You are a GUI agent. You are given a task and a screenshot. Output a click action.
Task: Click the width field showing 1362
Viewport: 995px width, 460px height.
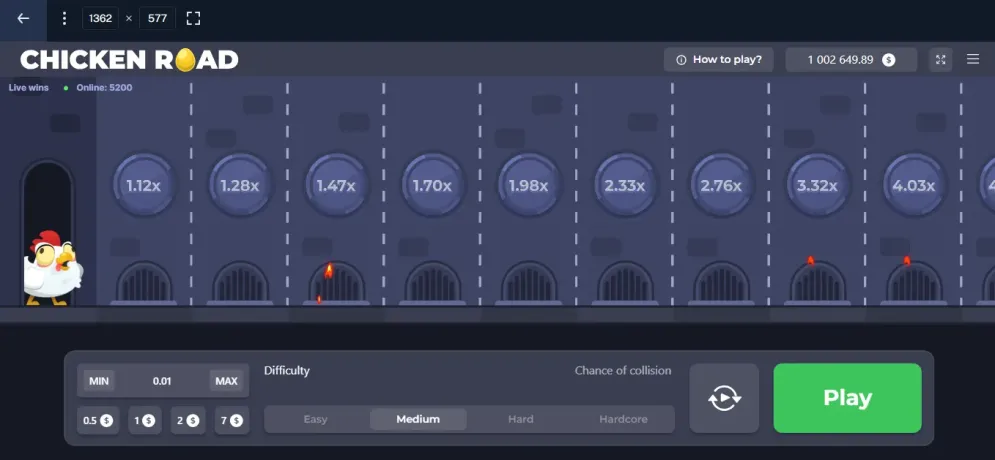pyautogui.click(x=100, y=18)
